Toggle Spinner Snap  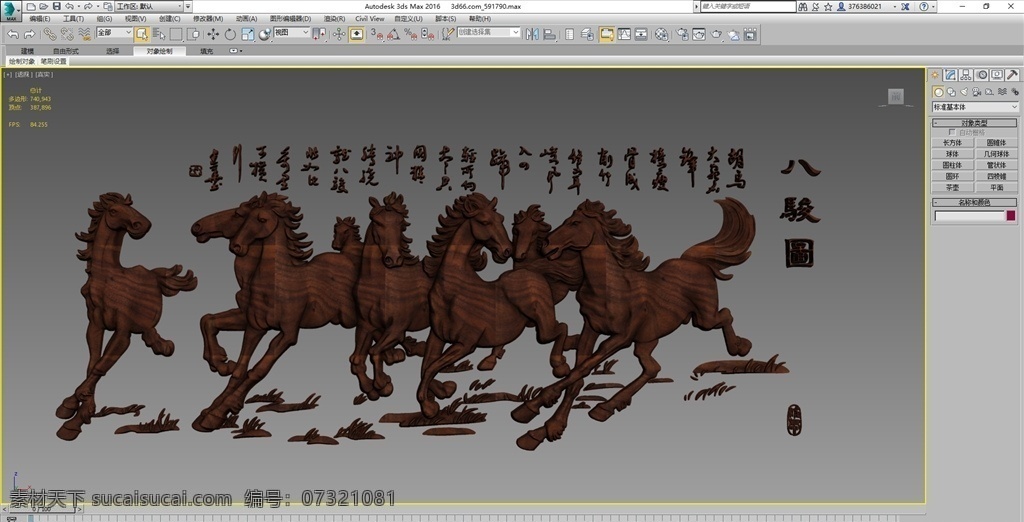coord(427,34)
